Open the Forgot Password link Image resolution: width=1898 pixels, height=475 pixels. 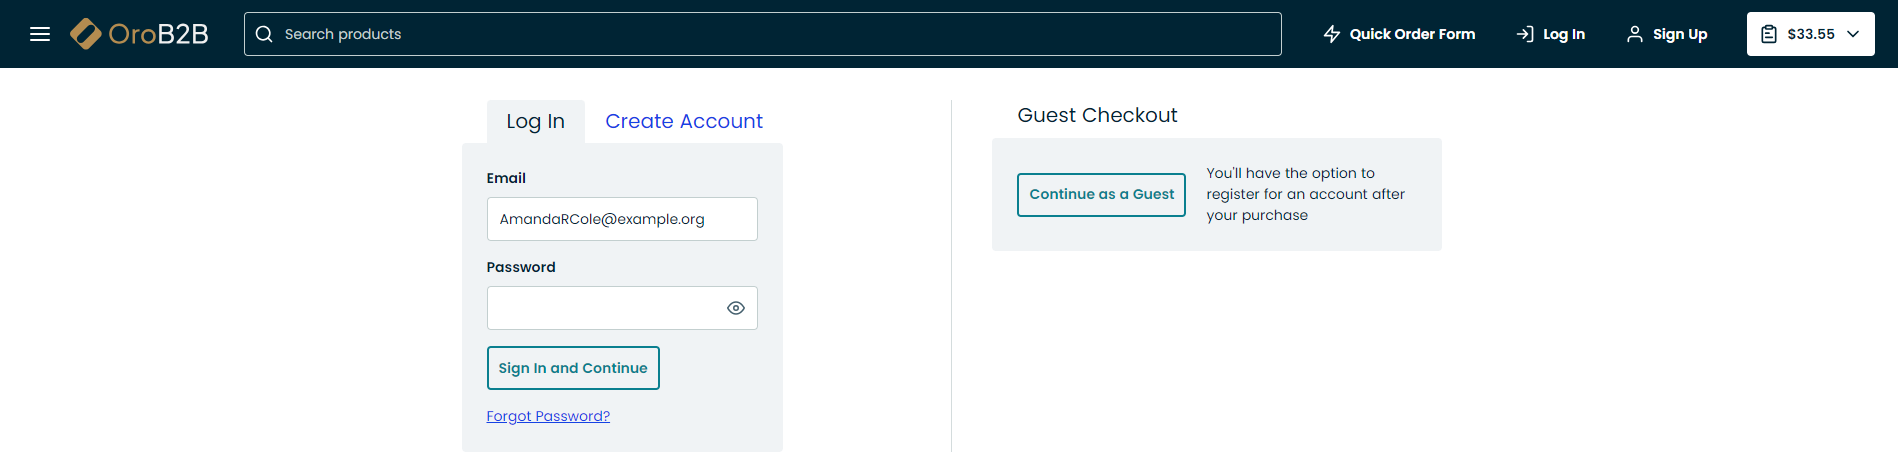coord(548,416)
